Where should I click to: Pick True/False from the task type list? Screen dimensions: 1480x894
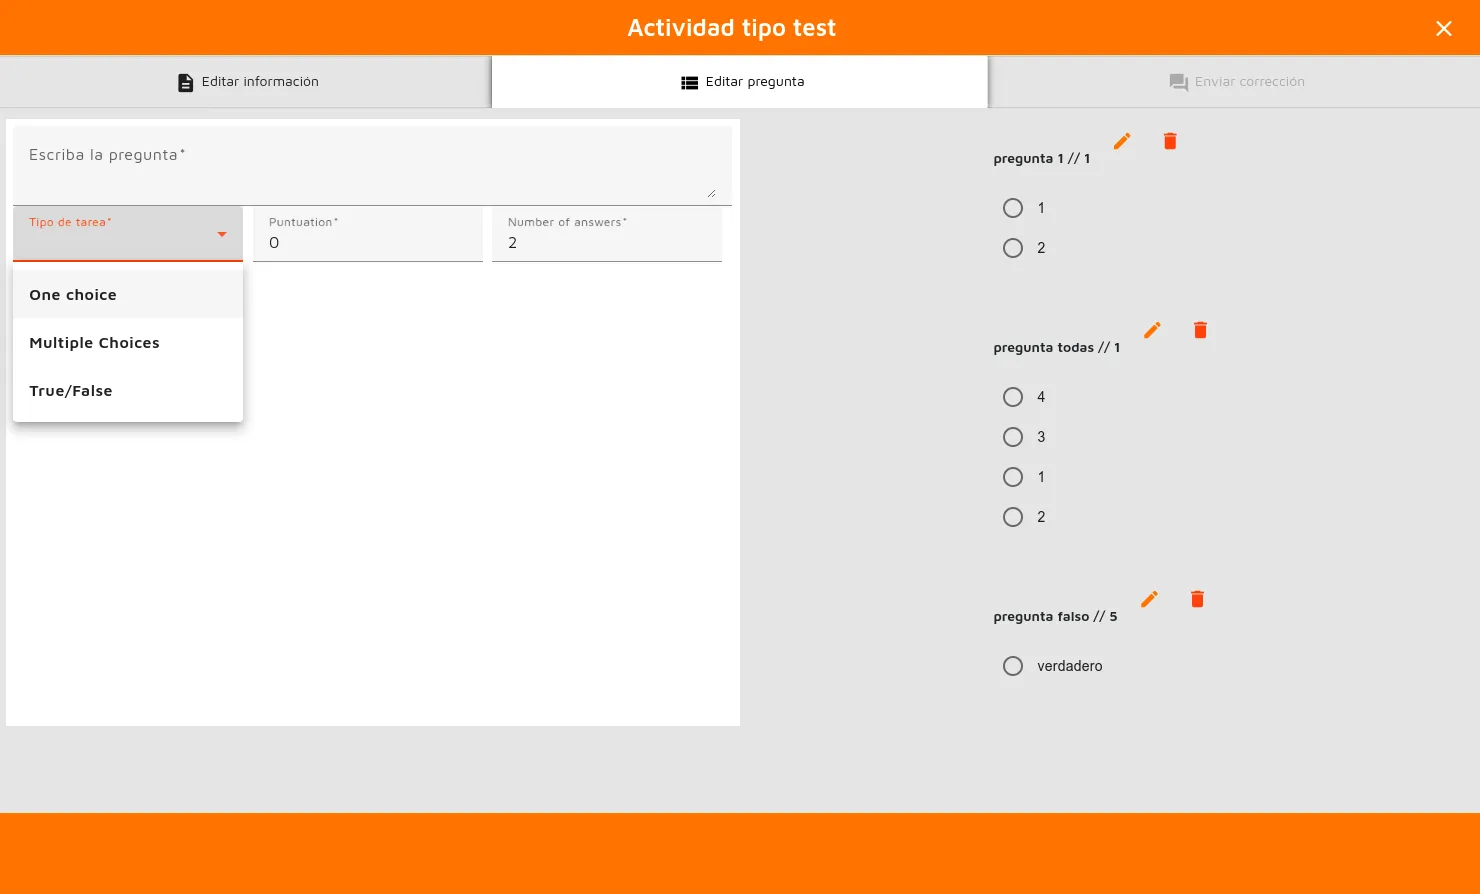(71, 391)
